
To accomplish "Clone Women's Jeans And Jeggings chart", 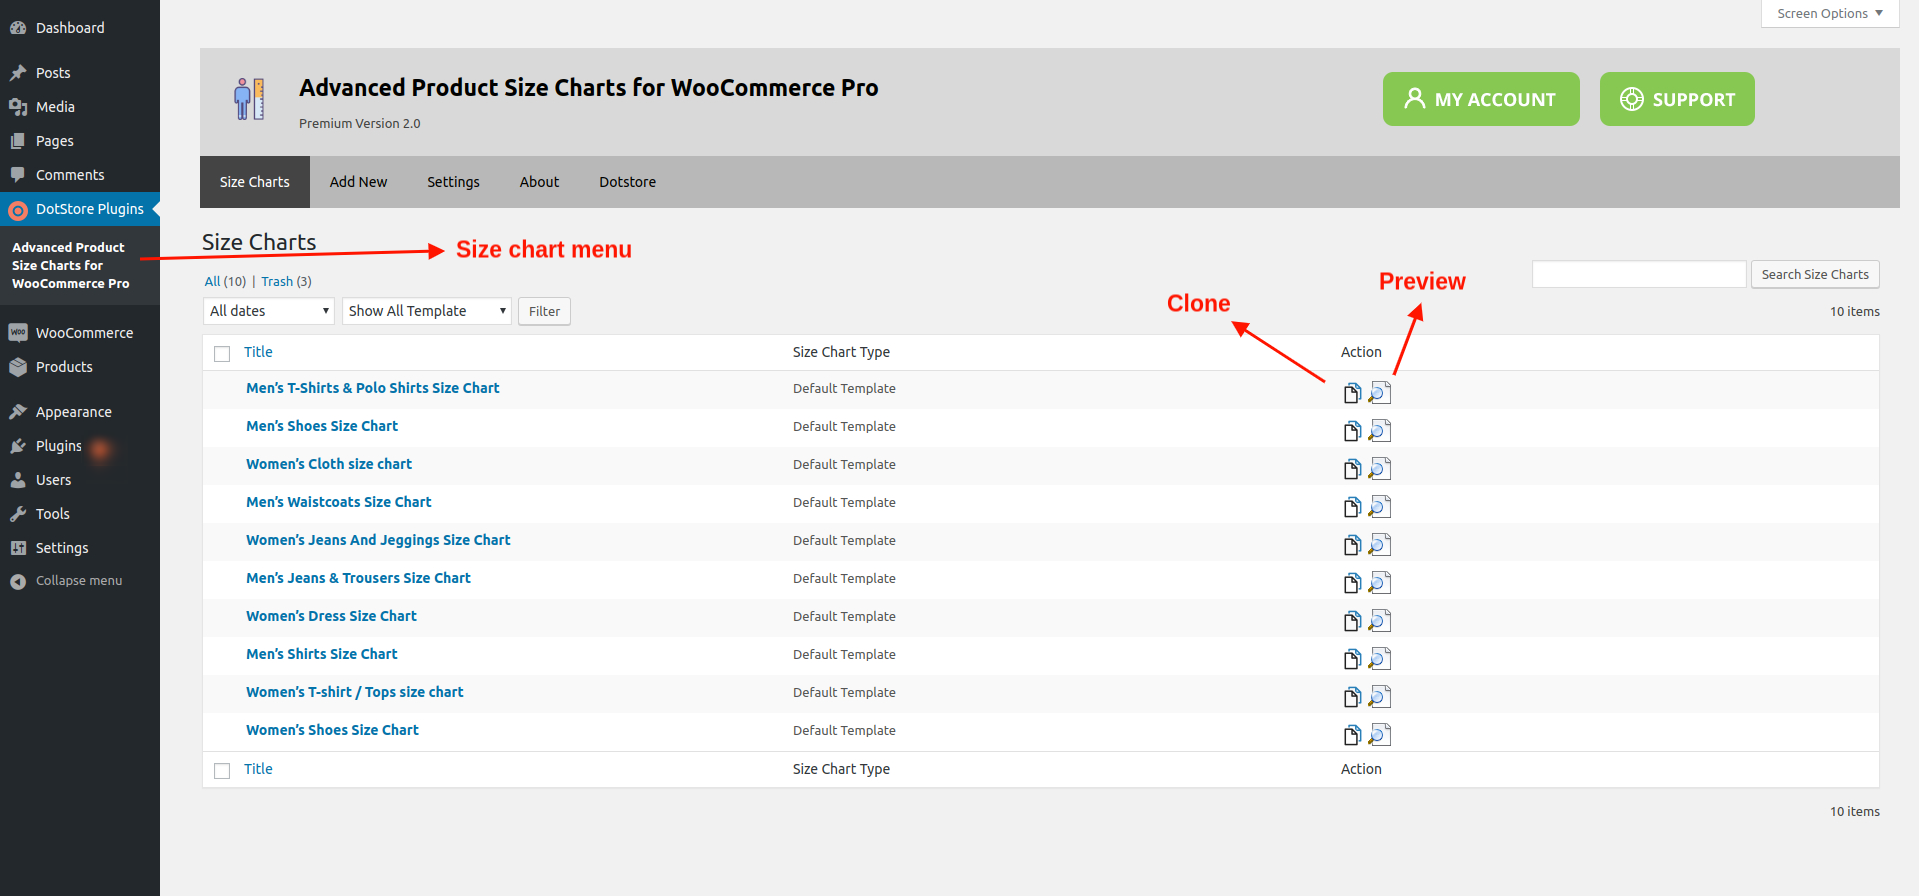I will [x=1352, y=545].
